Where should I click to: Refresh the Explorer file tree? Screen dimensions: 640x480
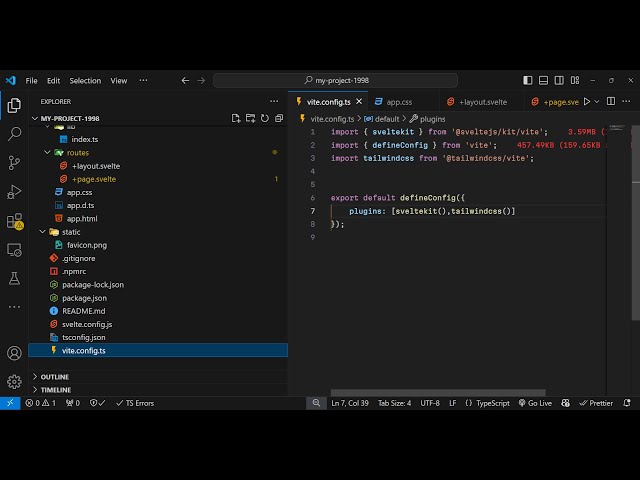265,118
